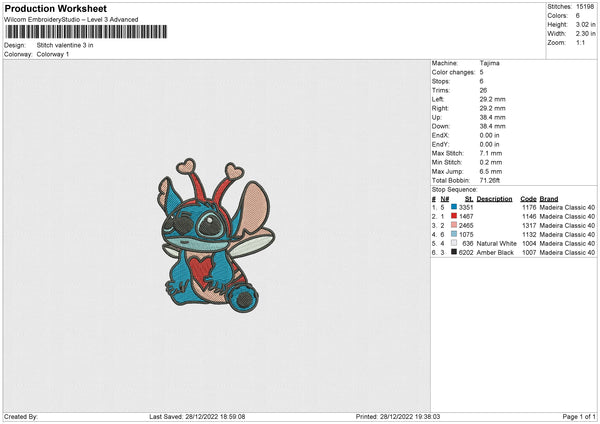
Task: Click the Width value 2.30 in
Action: (585, 34)
